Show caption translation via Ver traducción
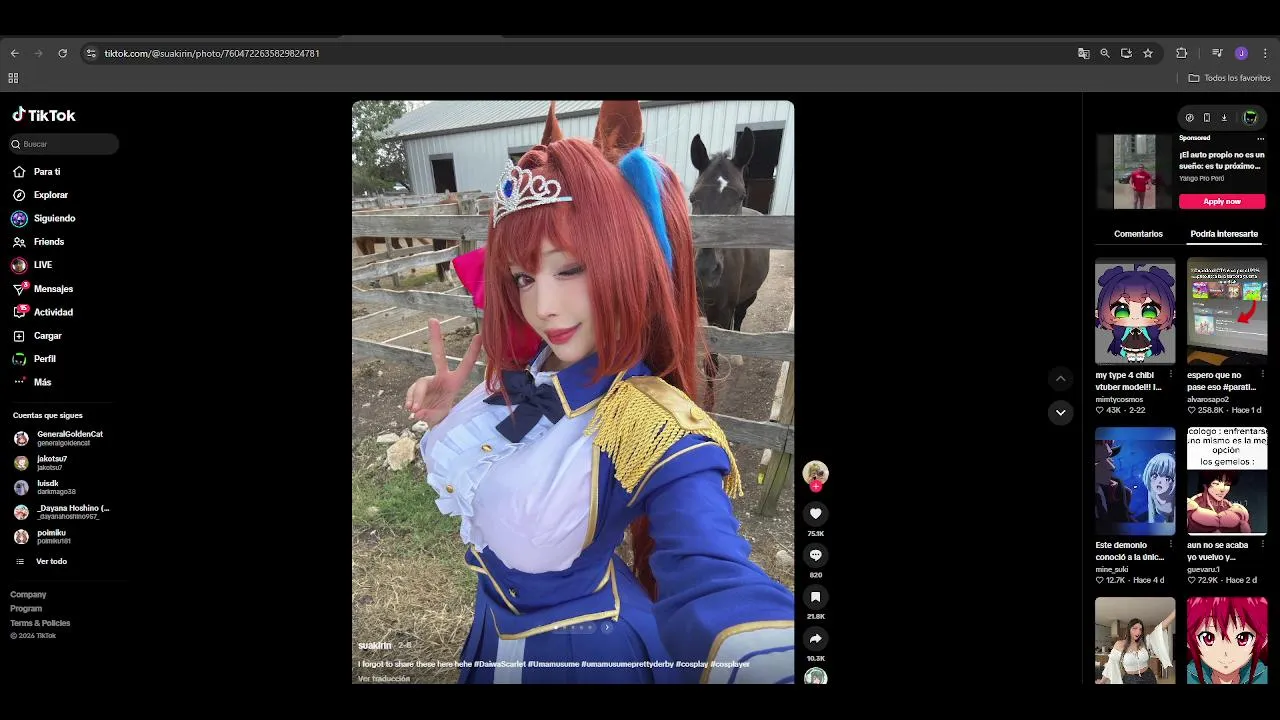 click(x=384, y=679)
